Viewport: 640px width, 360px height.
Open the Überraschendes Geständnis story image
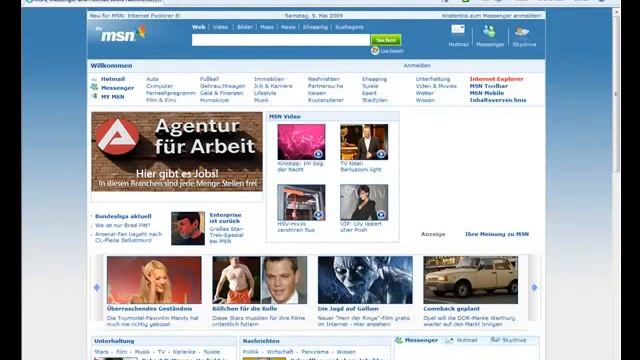point(154,280)
